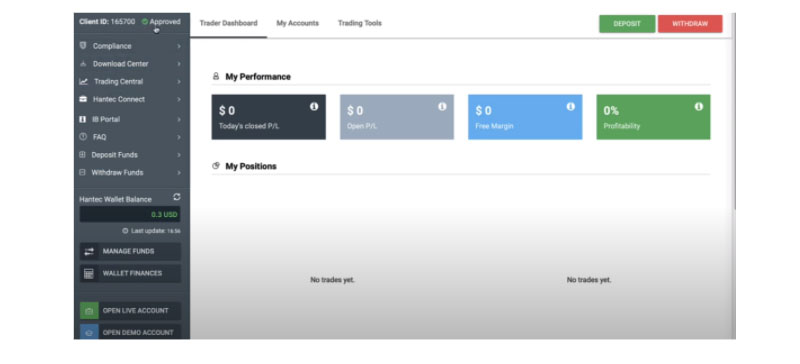Click the Open Live Account green icon

[89, 311]
